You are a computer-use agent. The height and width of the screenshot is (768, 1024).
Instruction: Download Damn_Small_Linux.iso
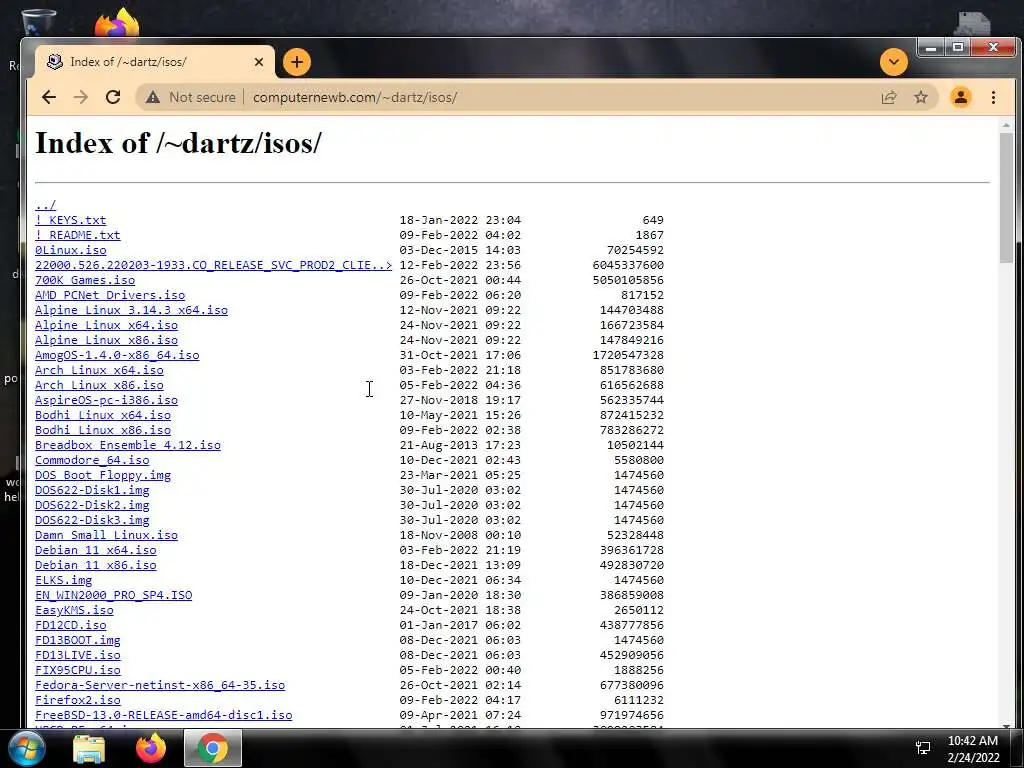click(x=106, y=536)
